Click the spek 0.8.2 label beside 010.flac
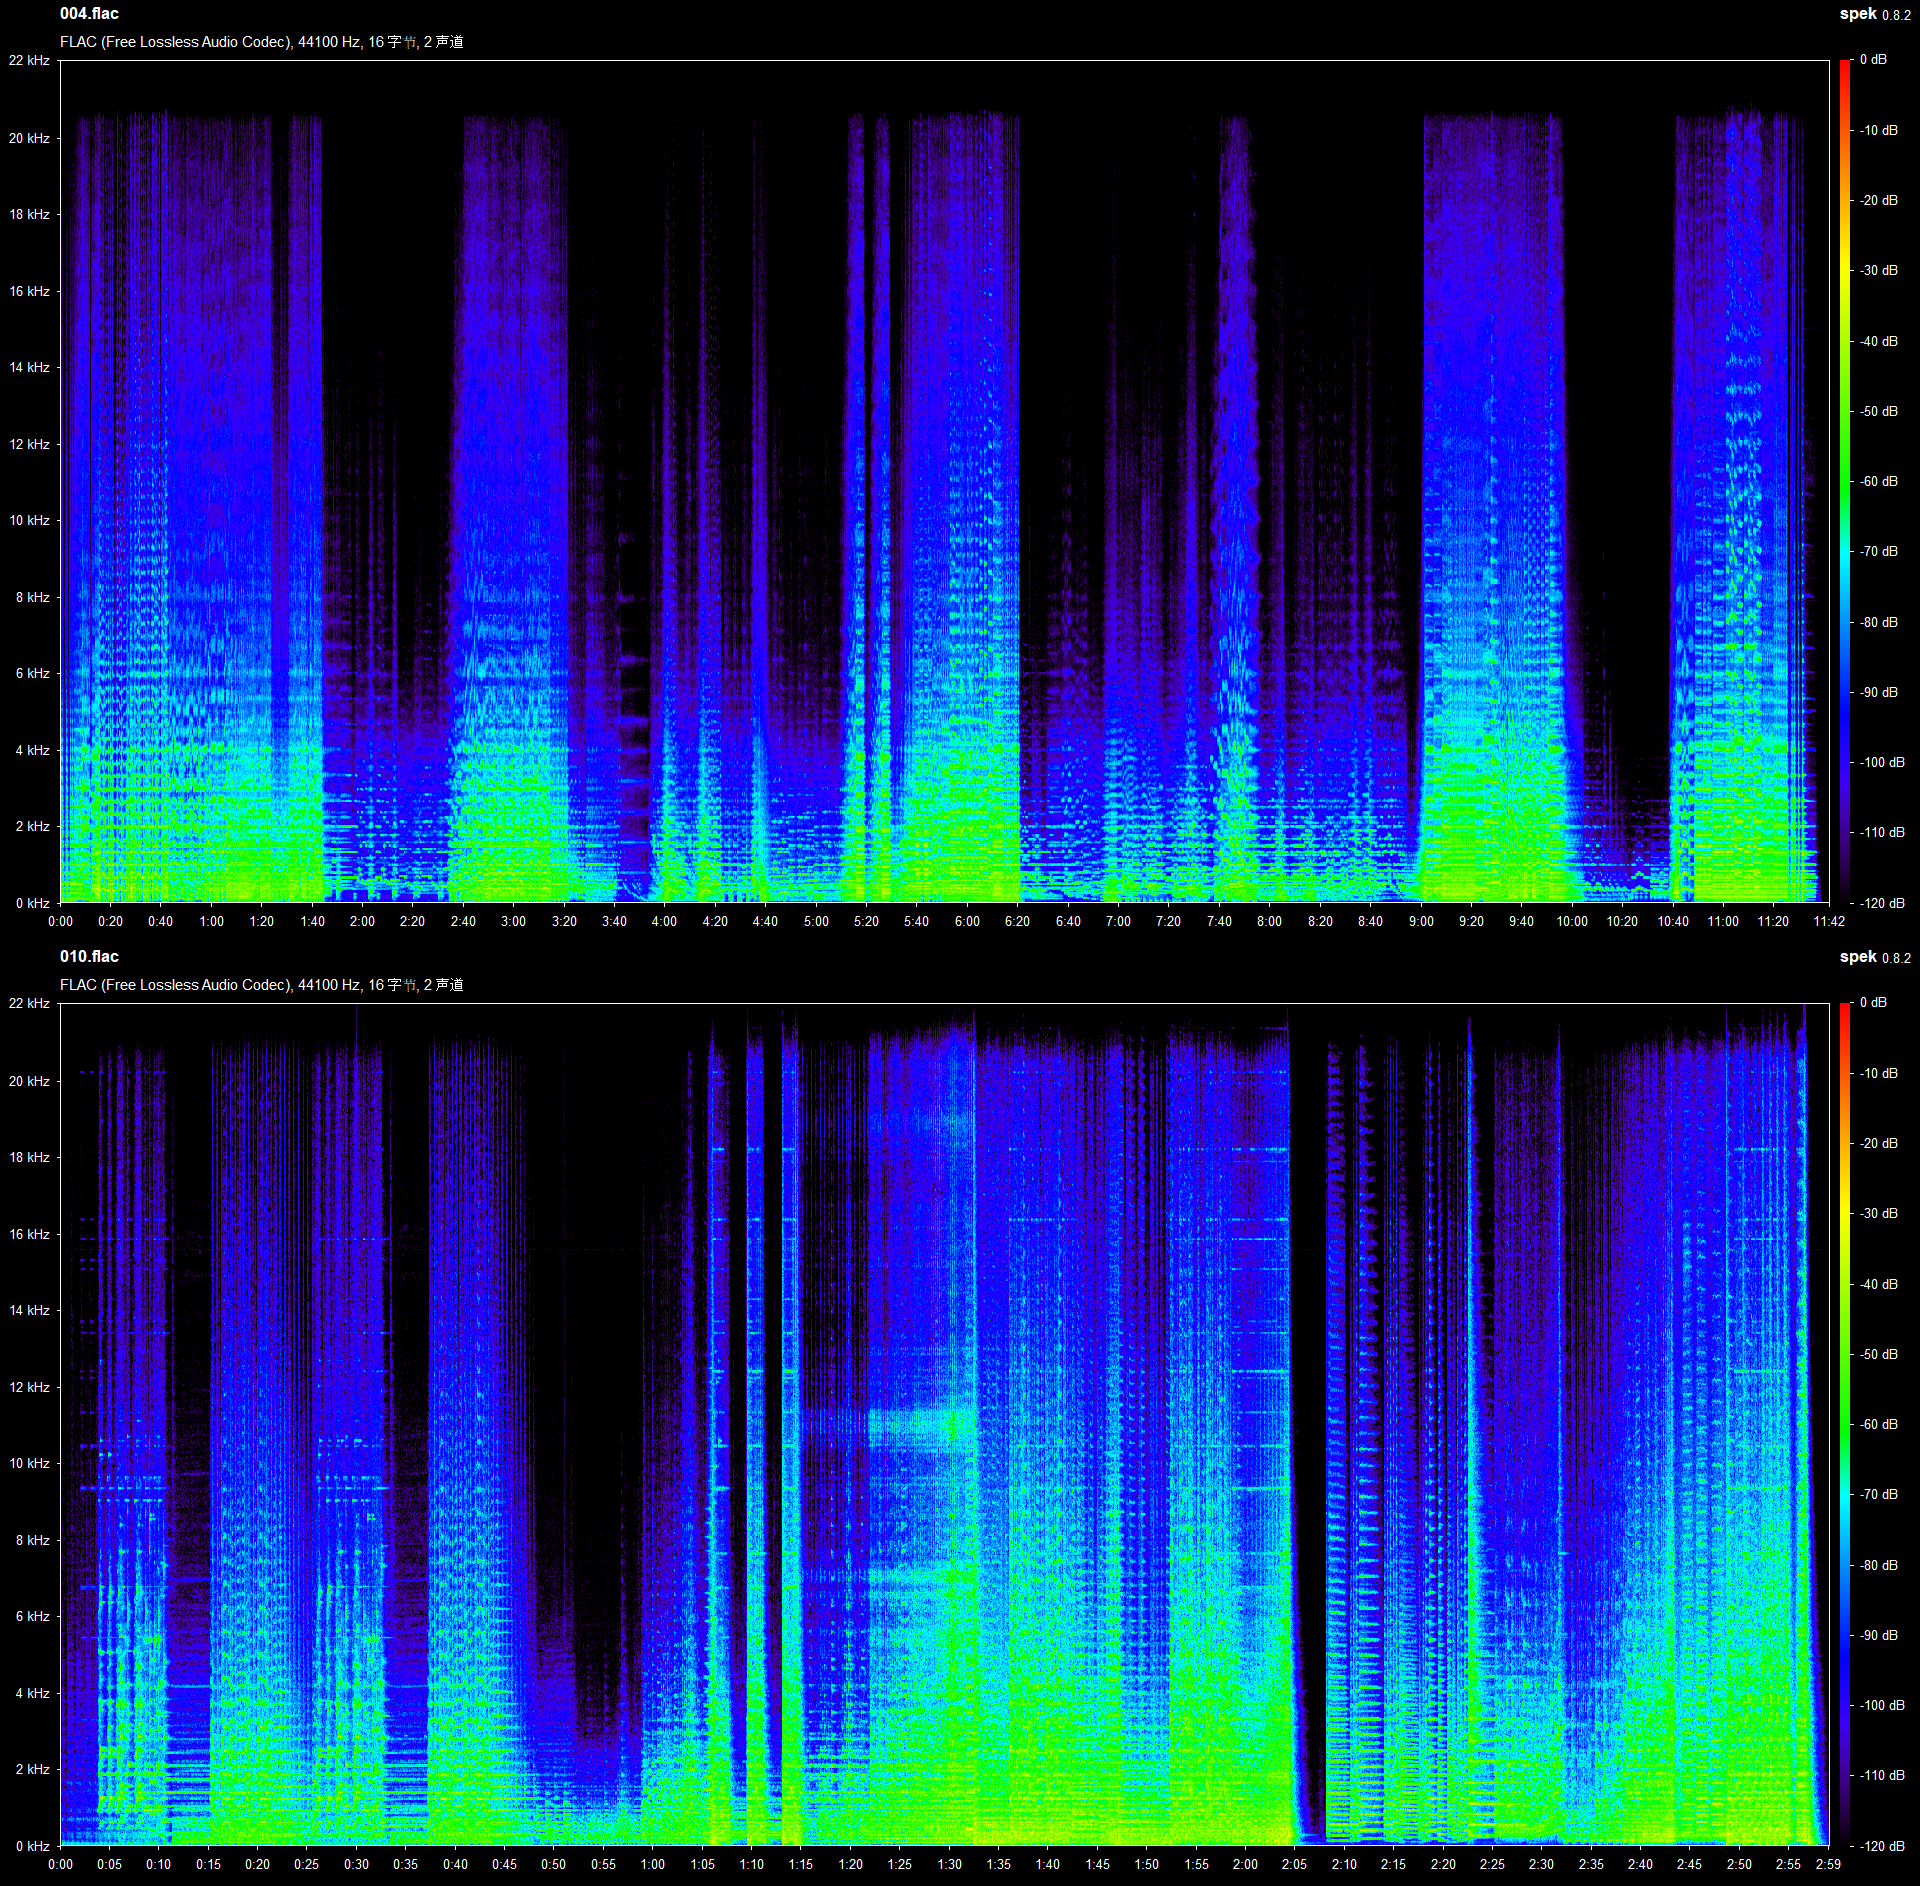 tap(1875, 957)
